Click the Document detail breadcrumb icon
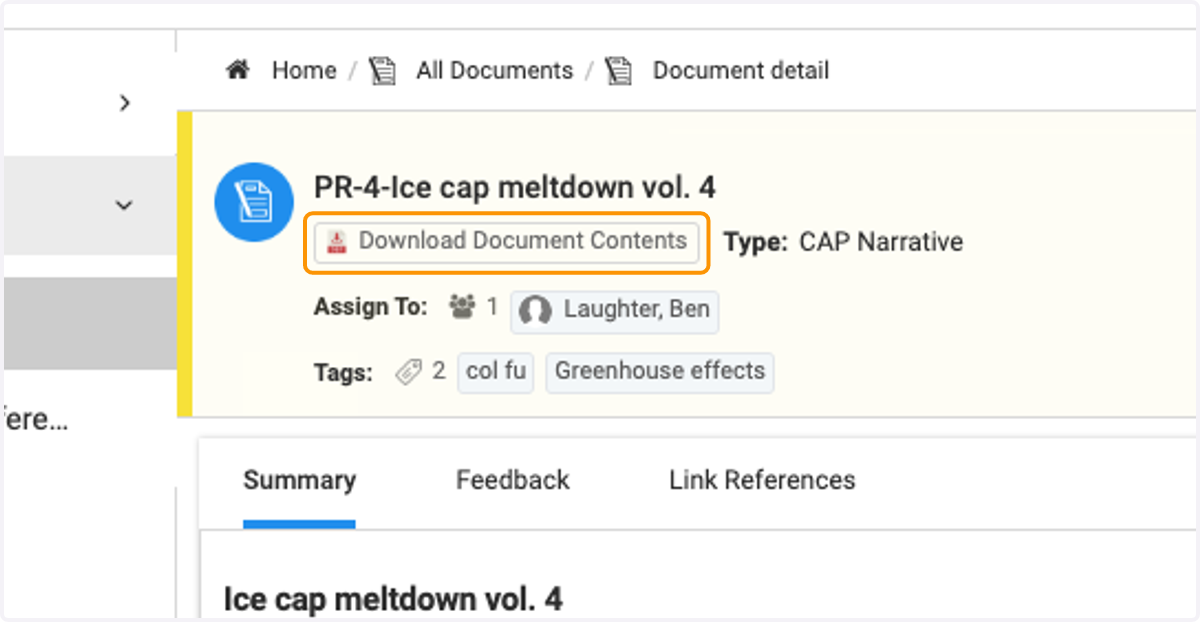 click(x=620, y=71)
